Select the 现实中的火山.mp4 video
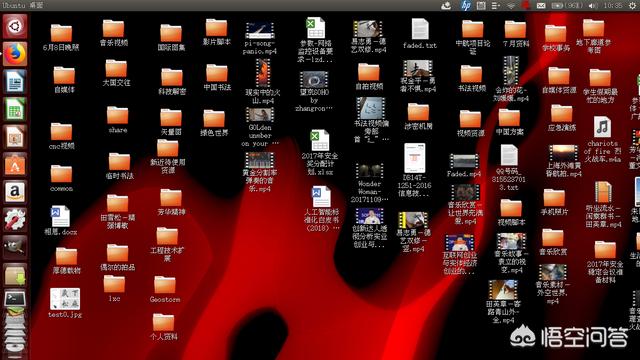640x360 pixels. point(262,81)
